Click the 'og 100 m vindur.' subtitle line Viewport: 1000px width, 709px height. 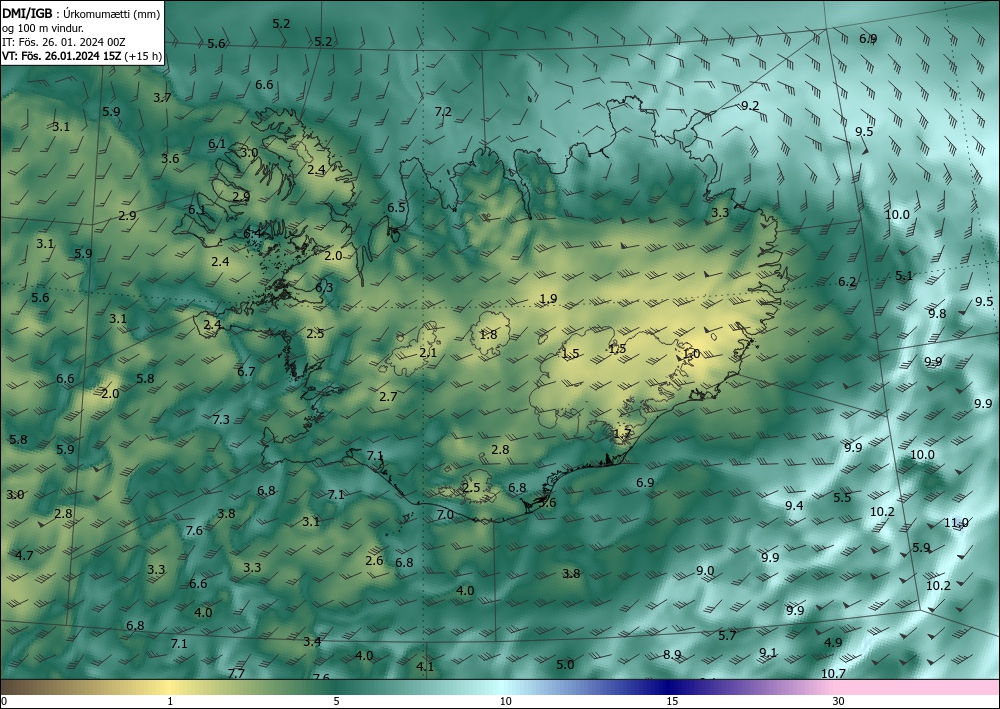tap(43, 28)
